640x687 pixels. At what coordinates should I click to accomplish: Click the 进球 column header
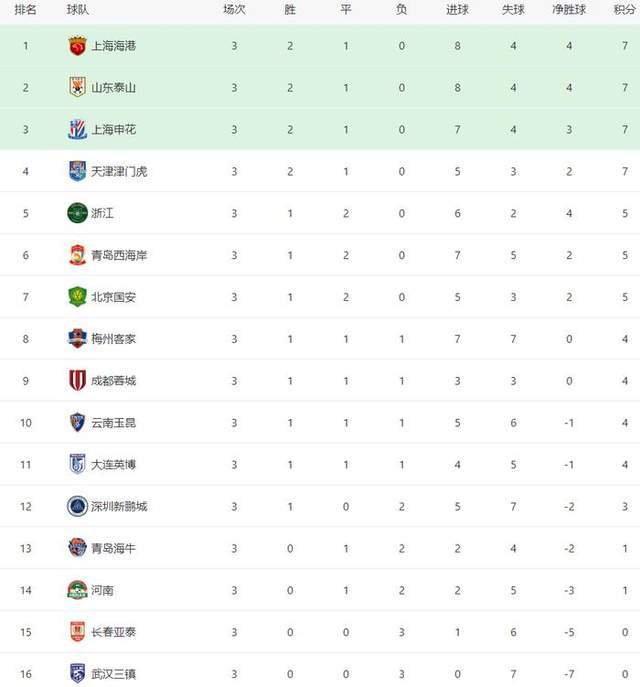457,9
